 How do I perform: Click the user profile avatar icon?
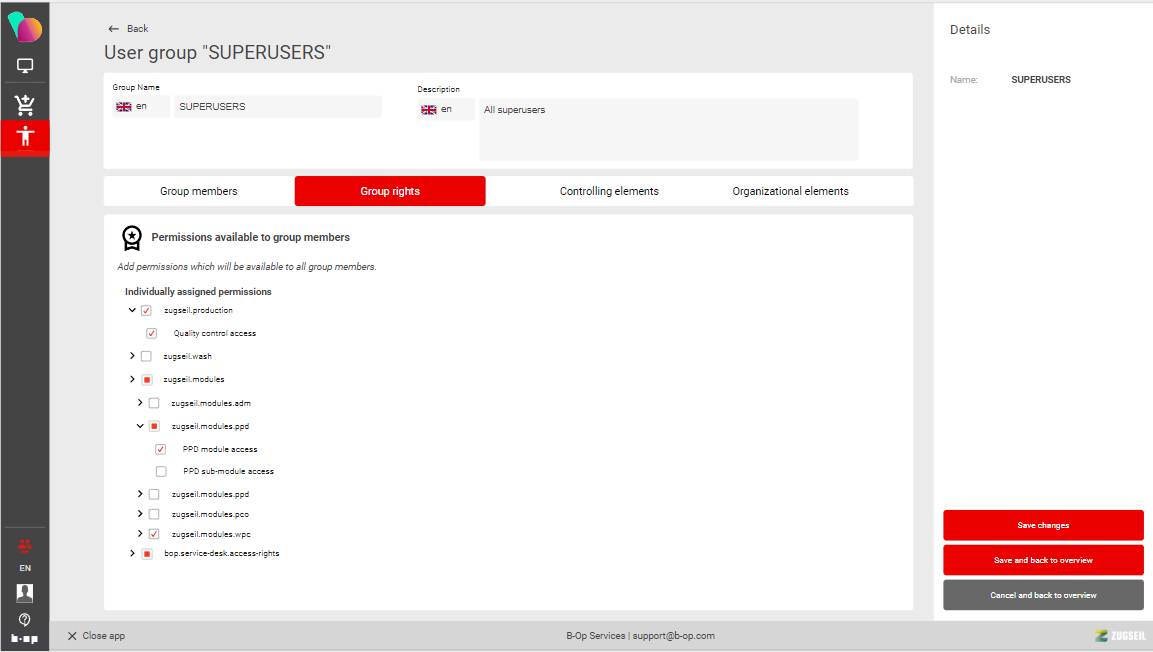click(x=25, y=593)
